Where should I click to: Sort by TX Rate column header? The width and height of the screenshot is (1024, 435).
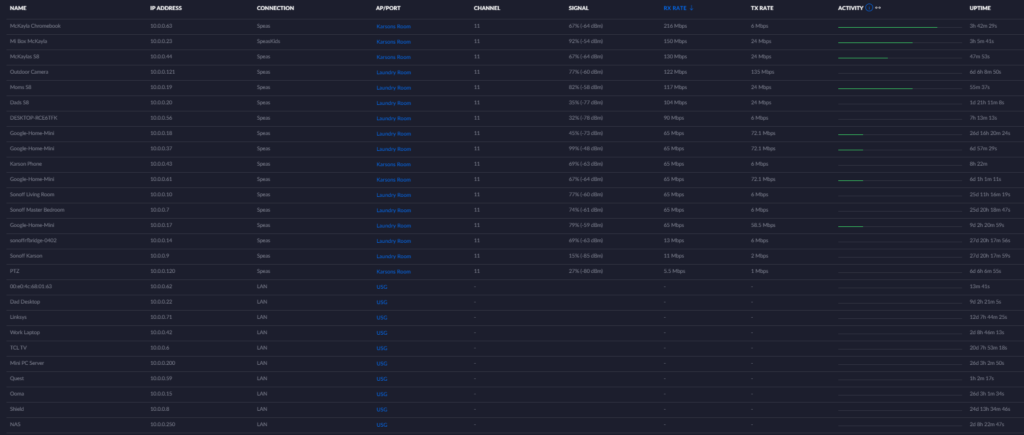(x=761, y=8)
